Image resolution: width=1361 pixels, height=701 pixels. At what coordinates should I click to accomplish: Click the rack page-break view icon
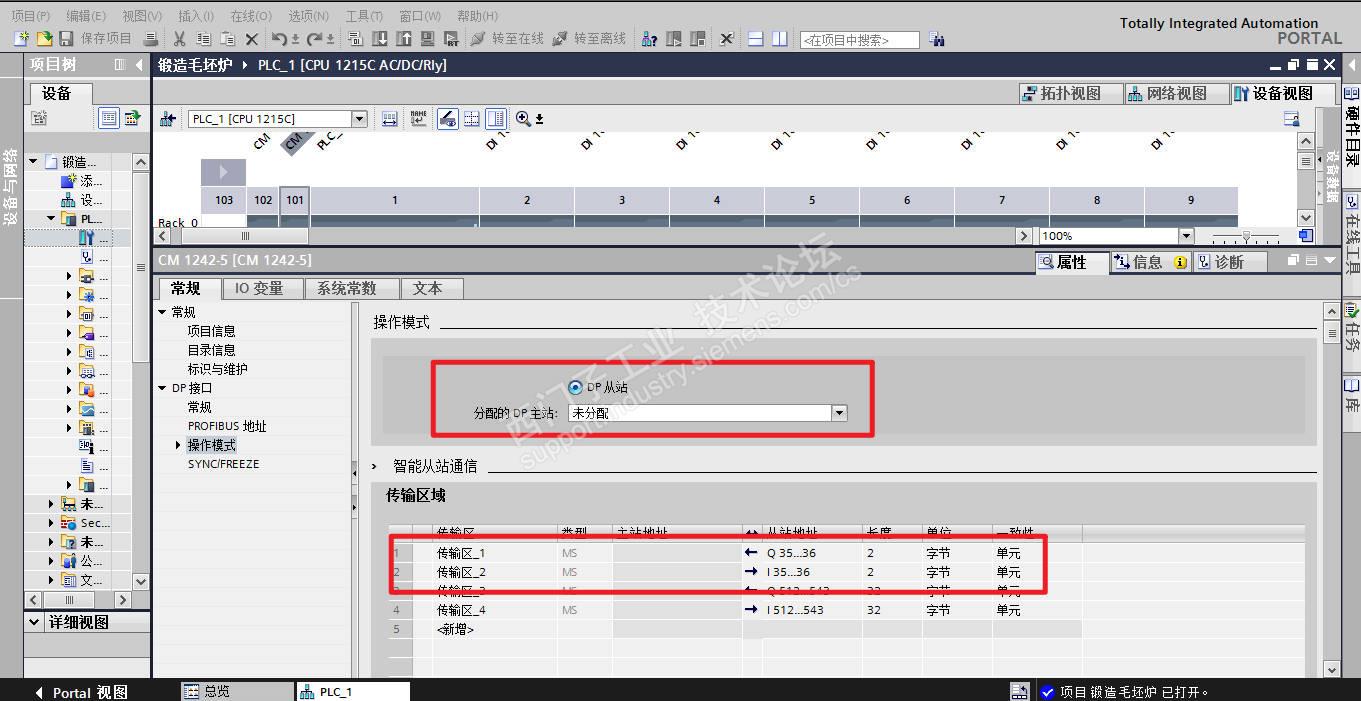(x=472, y=118)
